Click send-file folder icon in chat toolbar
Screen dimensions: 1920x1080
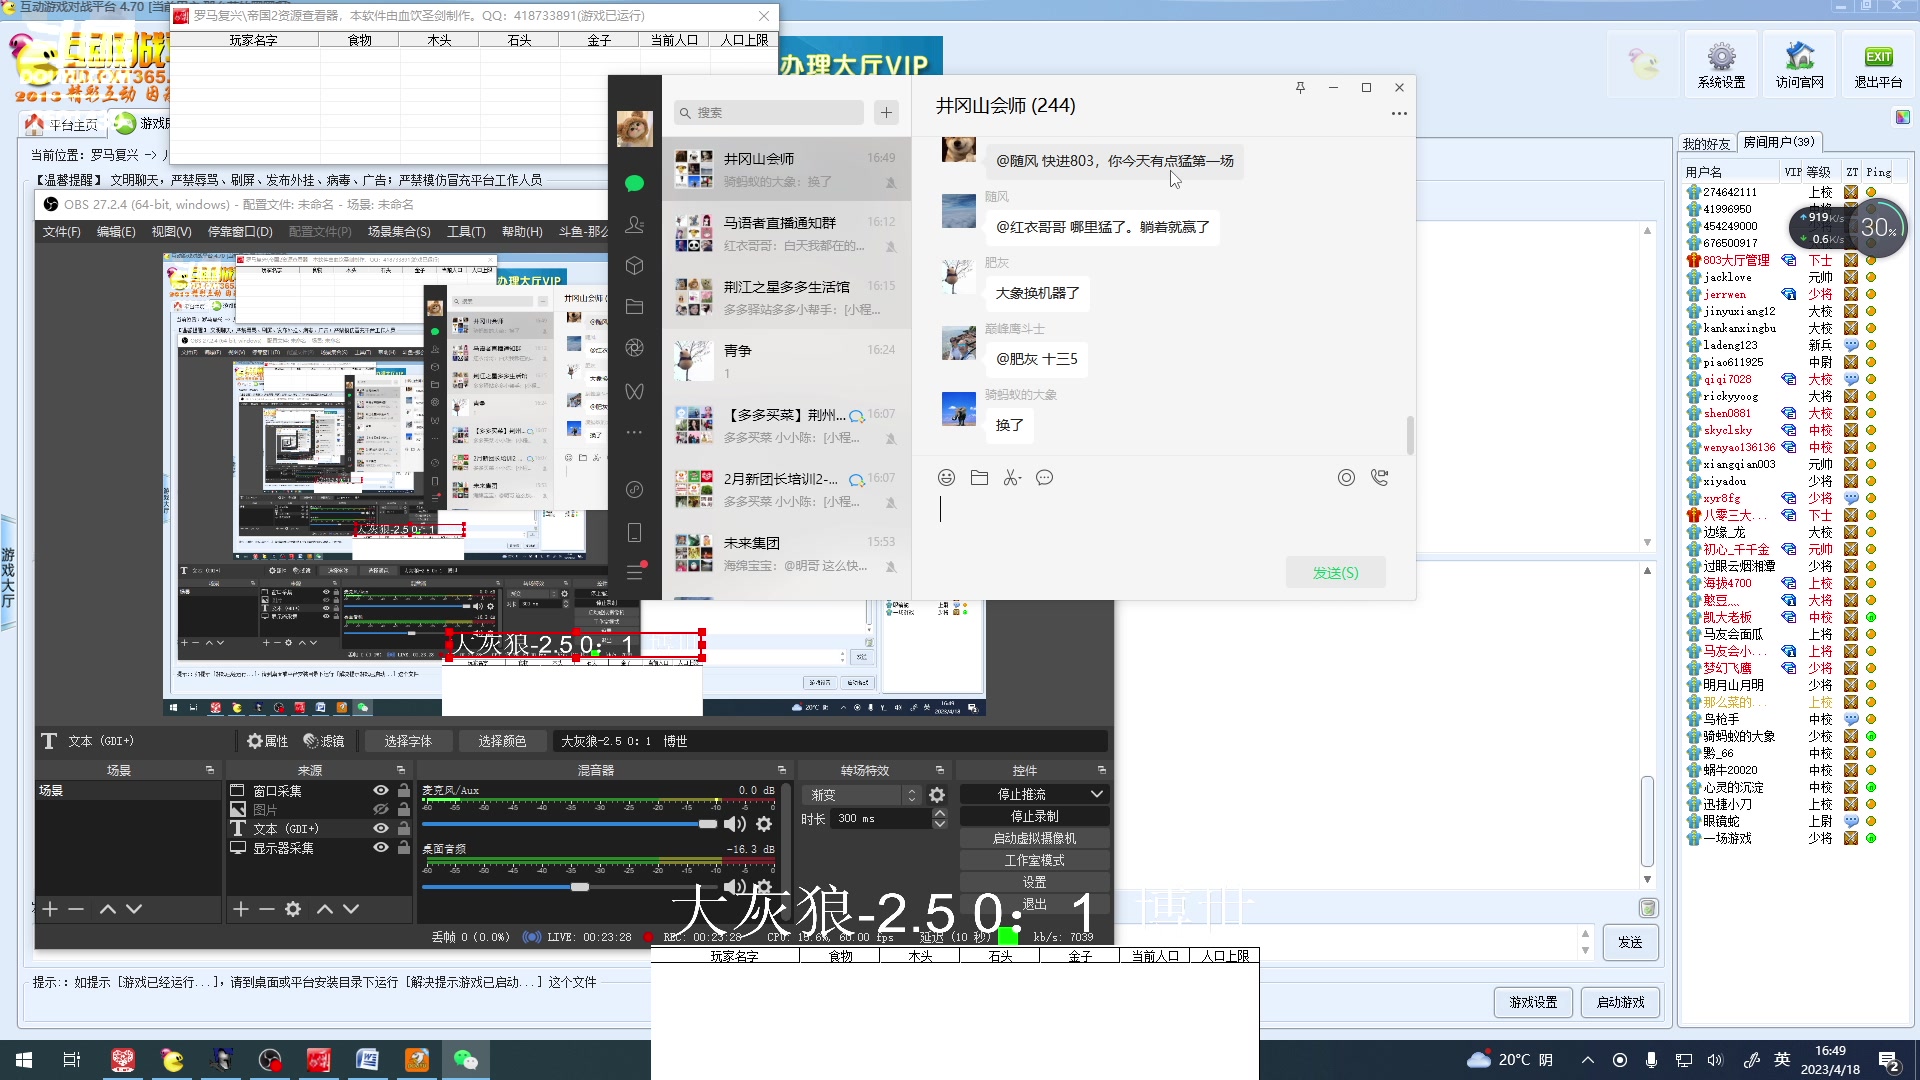980,478
